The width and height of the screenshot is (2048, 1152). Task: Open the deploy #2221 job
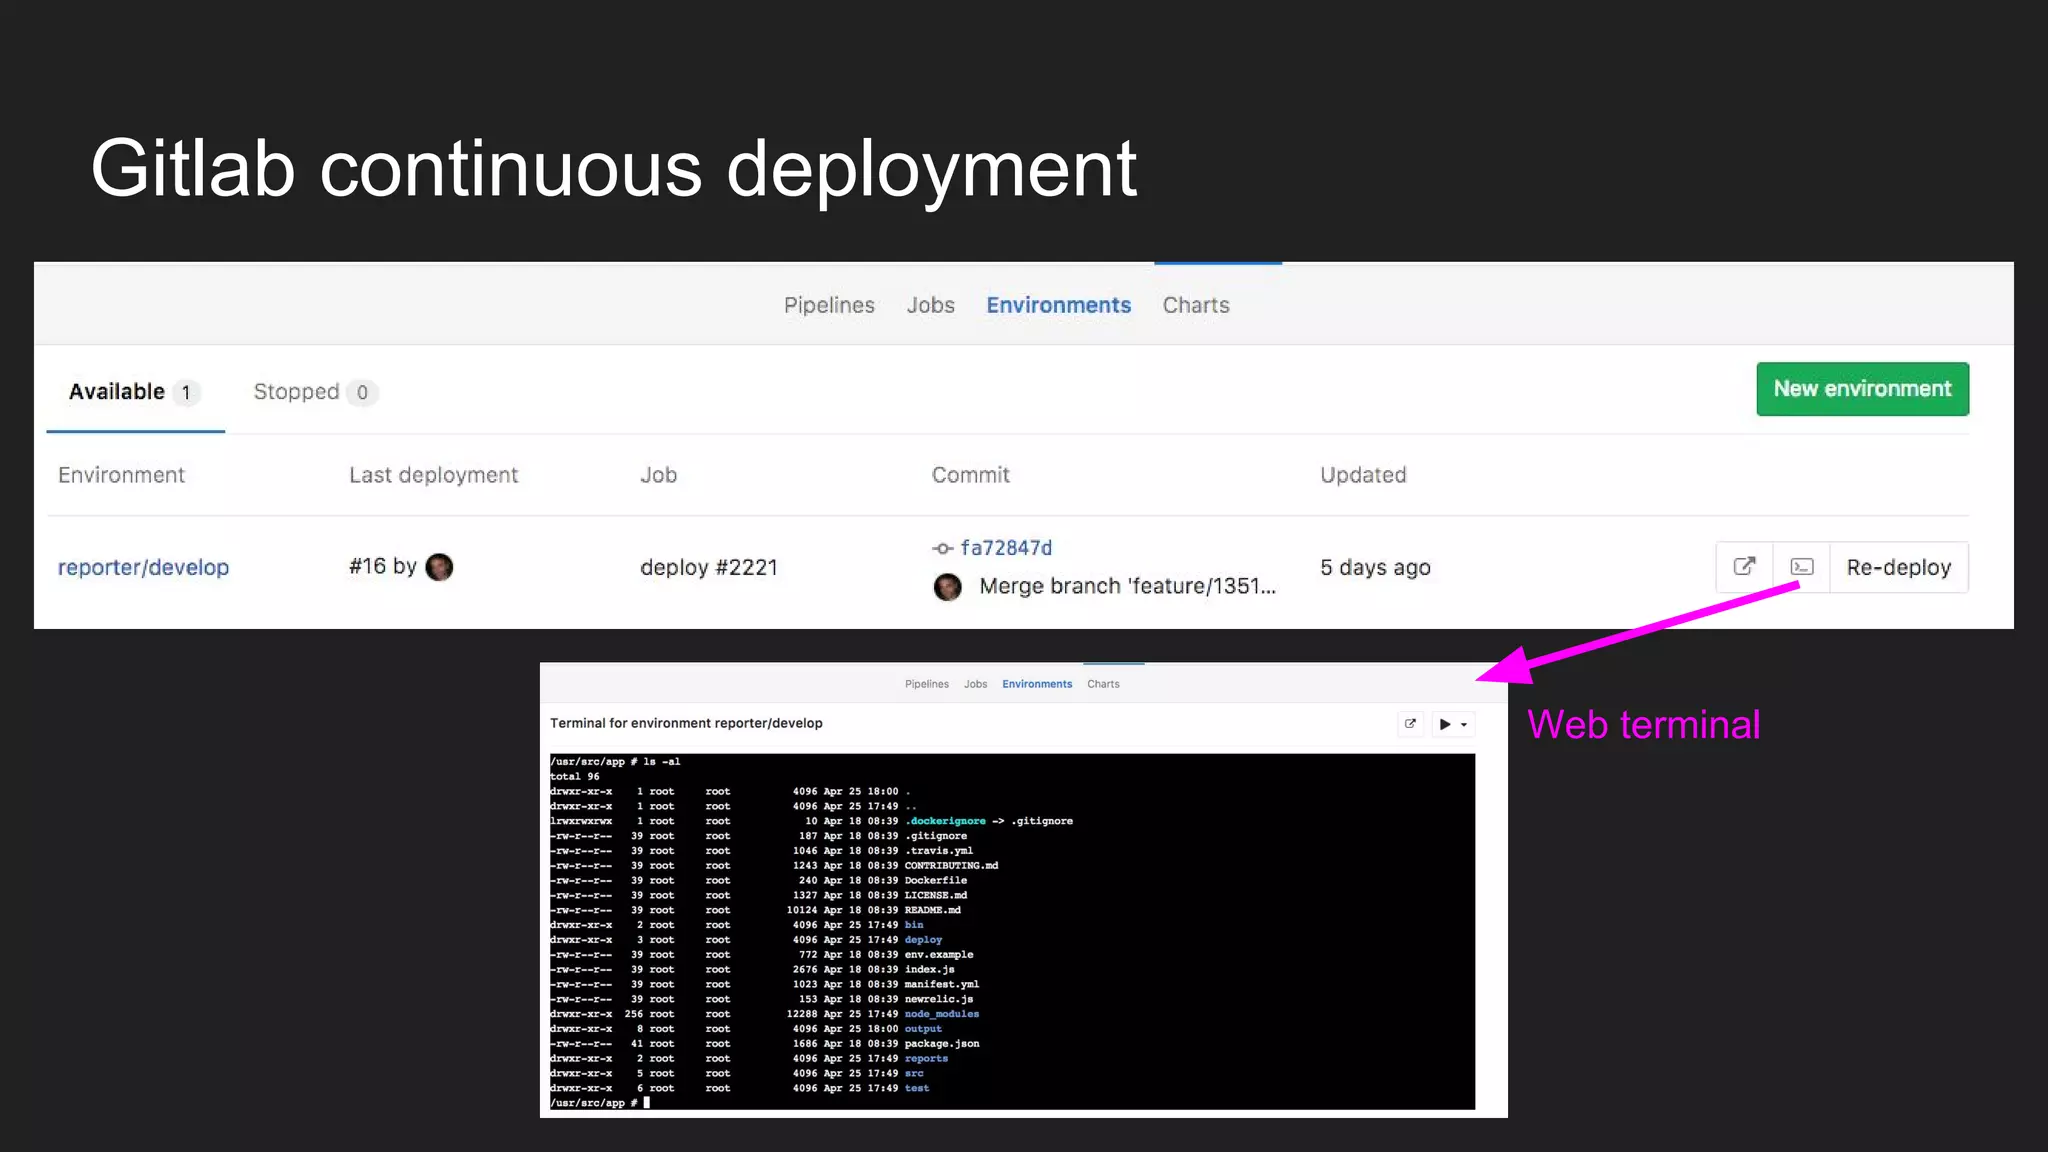tap(708, 568)
